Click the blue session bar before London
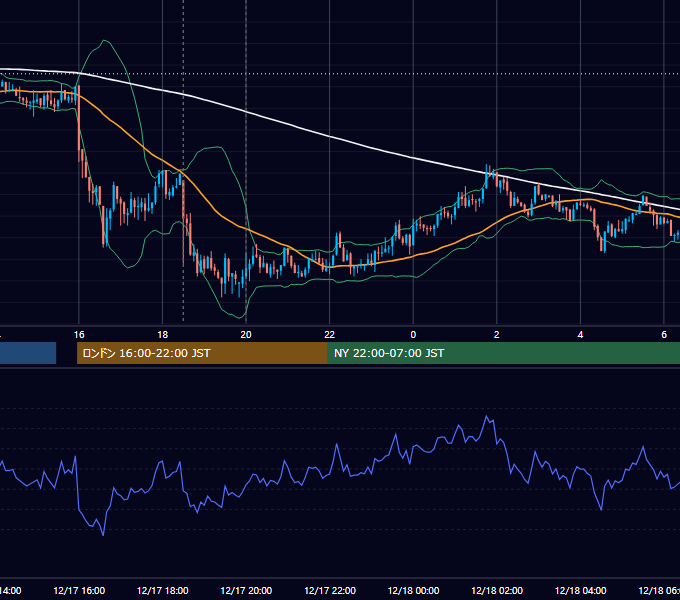680x600 pixels. click(28, 353)
